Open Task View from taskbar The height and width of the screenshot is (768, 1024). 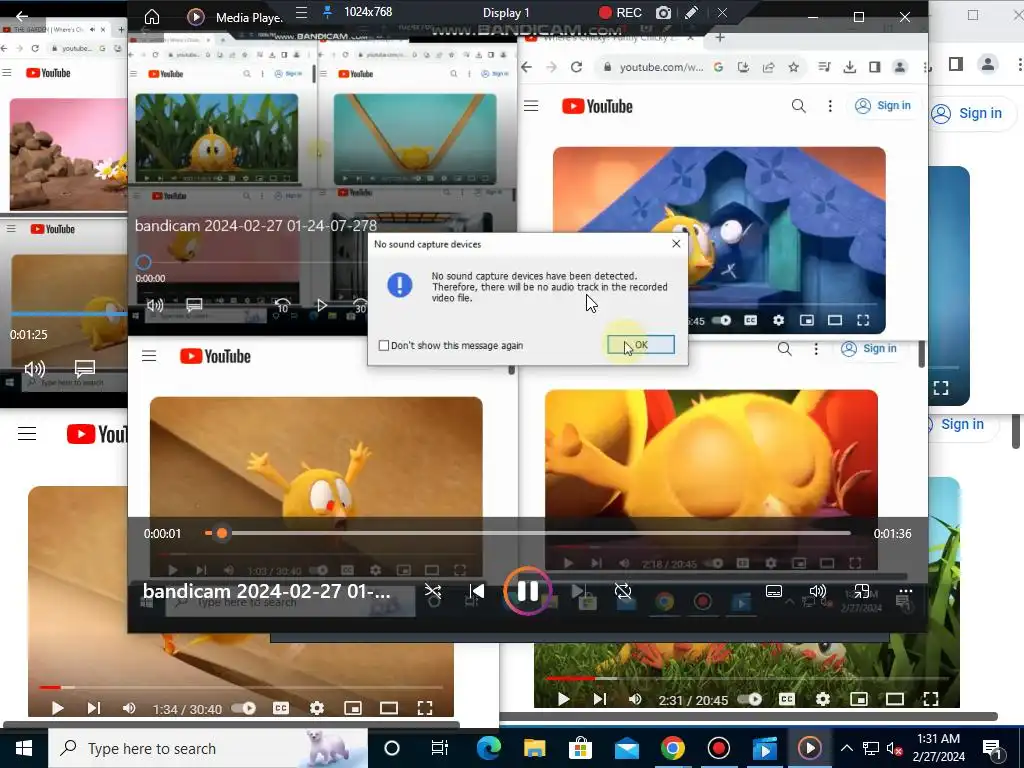(x=440, y=748)
